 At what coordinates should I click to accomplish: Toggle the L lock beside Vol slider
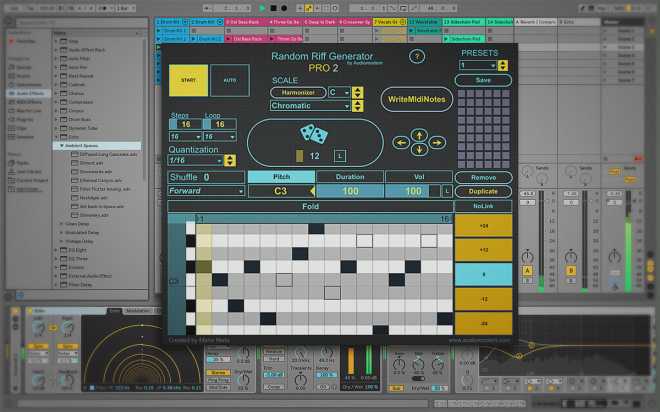click(x=447, y=191)
